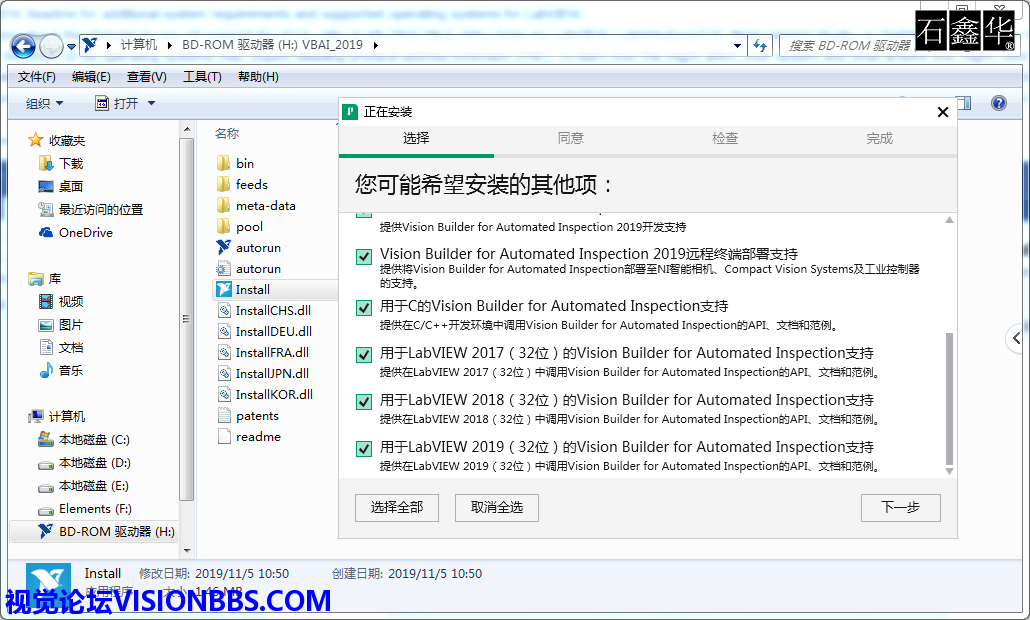This screenshot has width=1030, height=620.
Task: Open the 编辑(E) menu
Action: click(x=91, y=77)
